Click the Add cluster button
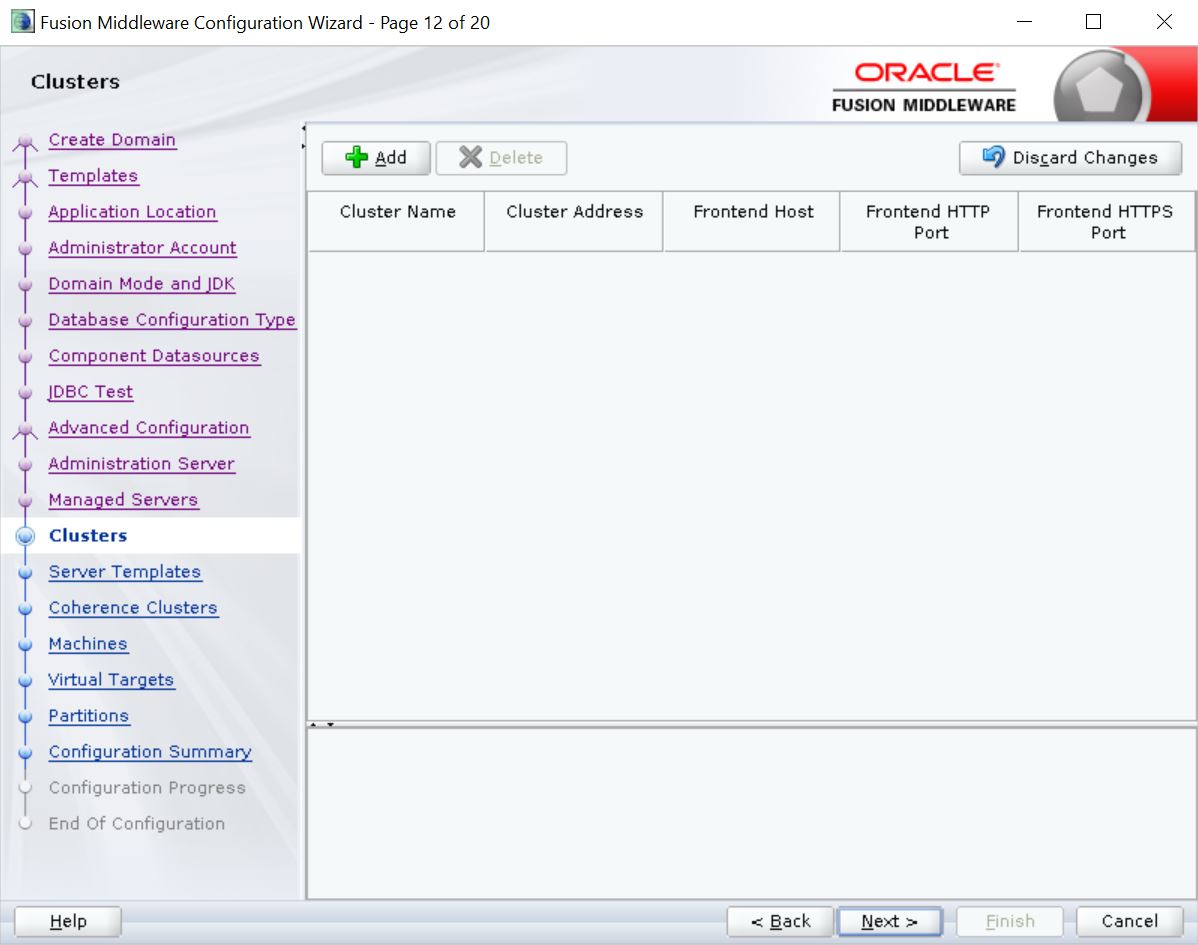Screen dimensions: 1198x945 pyautogui.click(x=376, y=158)
